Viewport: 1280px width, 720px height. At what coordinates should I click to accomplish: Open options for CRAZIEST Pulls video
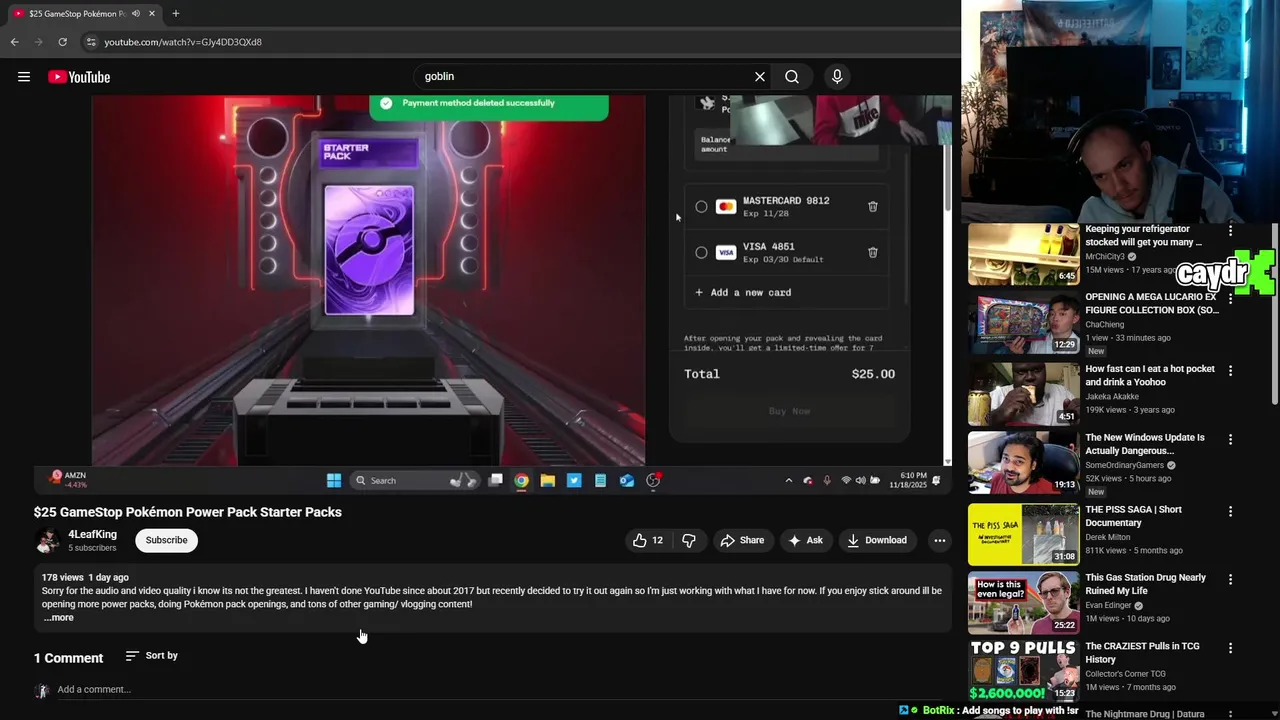[x=1230, y=648]
